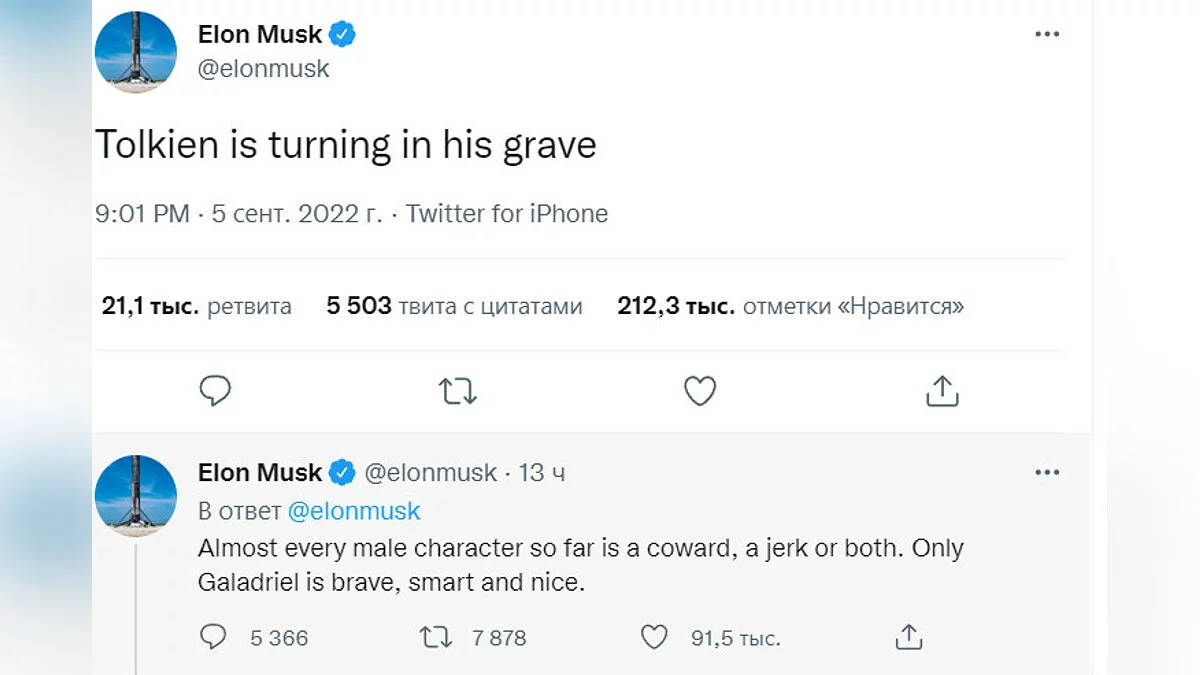Image resolution: width=1200 pixels, height=675 pixels.
Task: View the 21,1 тыс. retweets list
Action: click(196, 306)
